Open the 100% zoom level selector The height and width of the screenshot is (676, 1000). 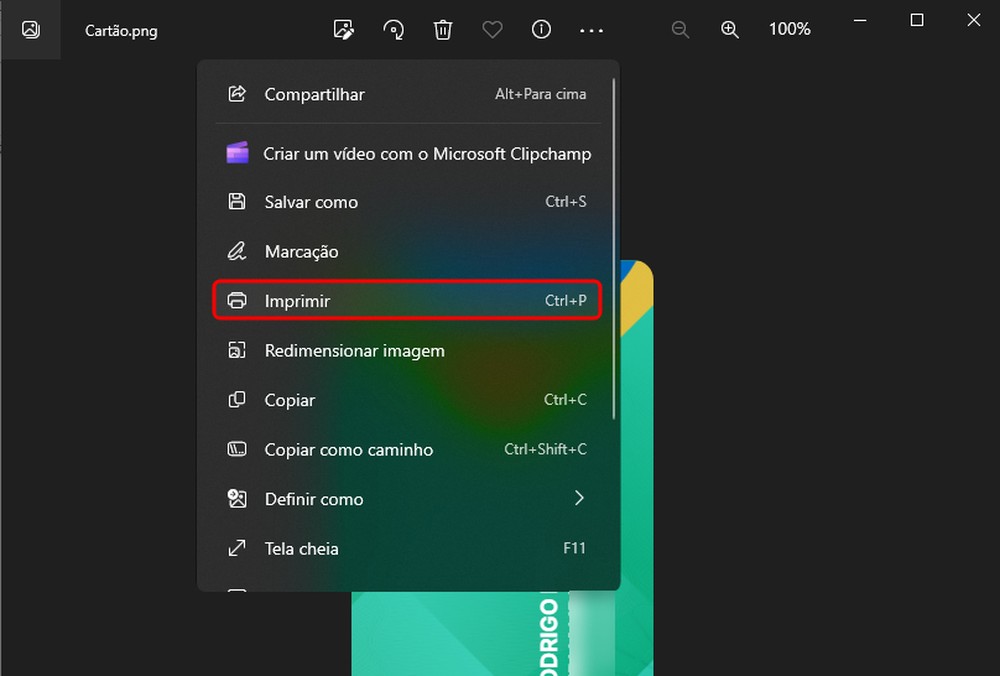pos(789,29)
